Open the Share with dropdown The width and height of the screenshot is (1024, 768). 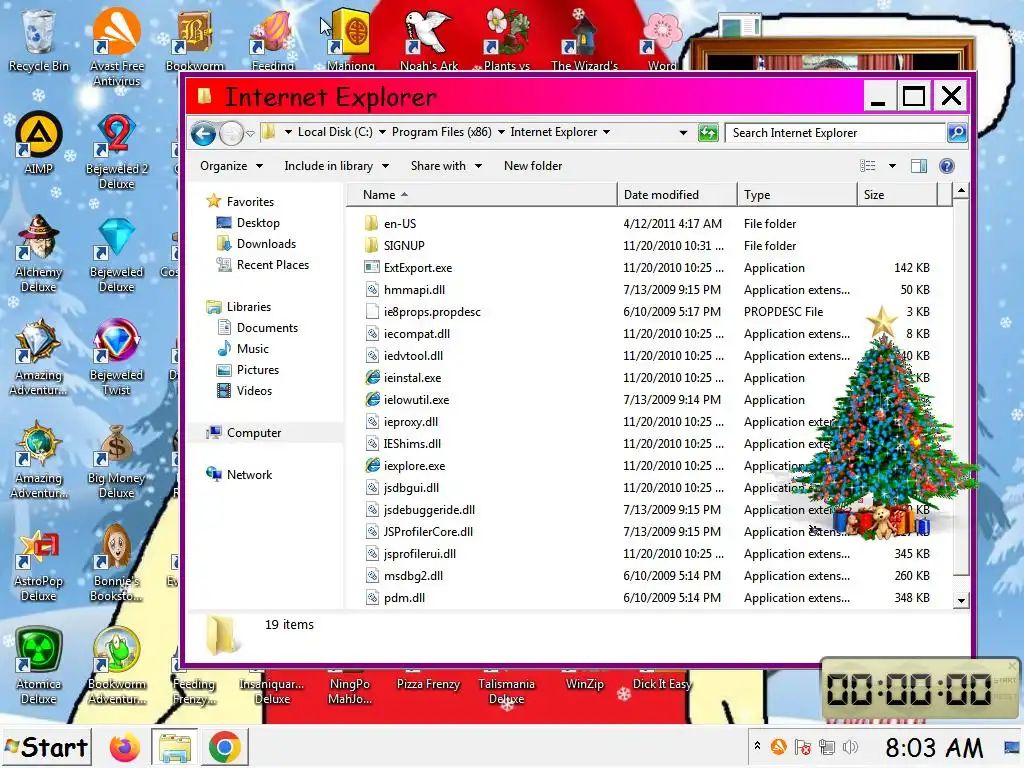pyautogui.click(x=446, y=166)
